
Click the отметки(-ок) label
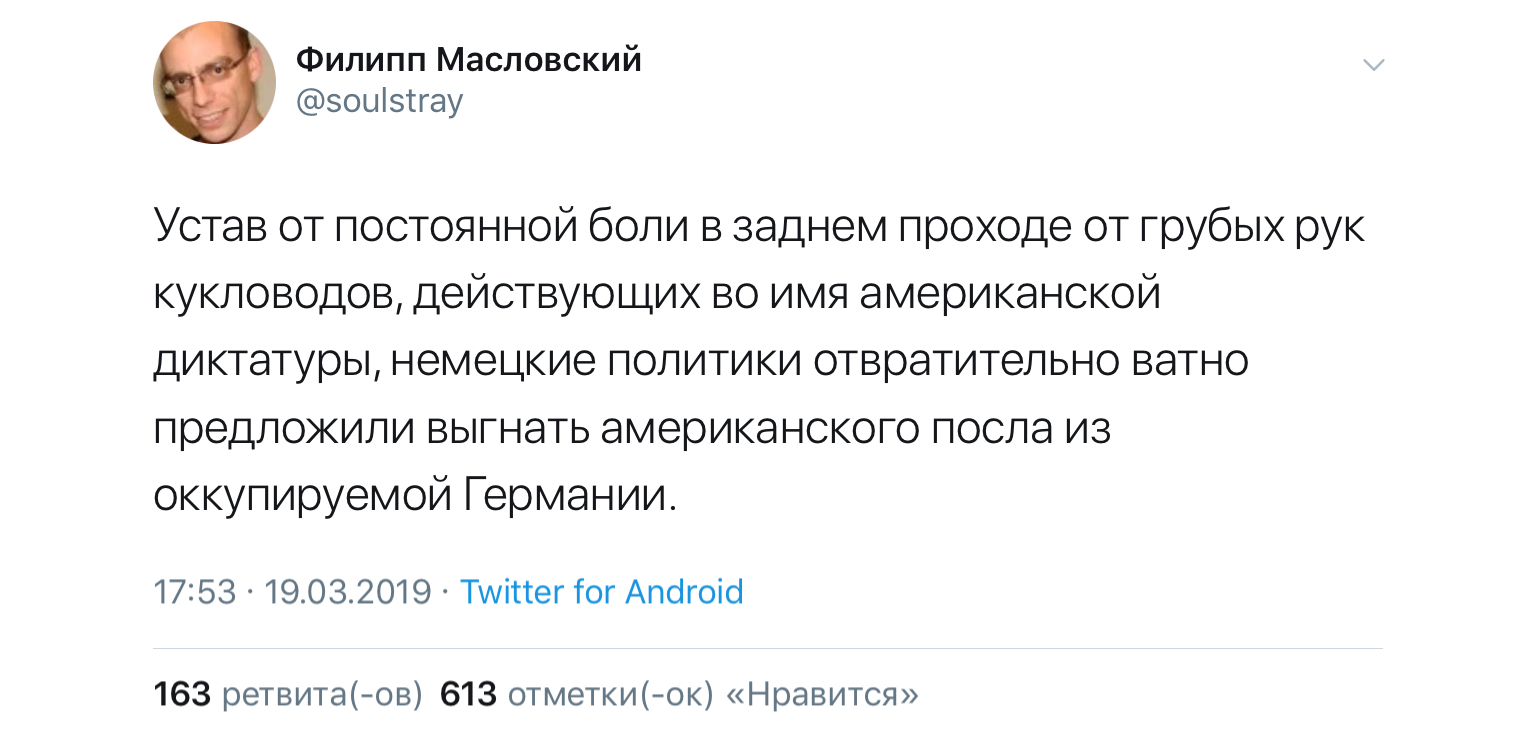tap(610, 694)
